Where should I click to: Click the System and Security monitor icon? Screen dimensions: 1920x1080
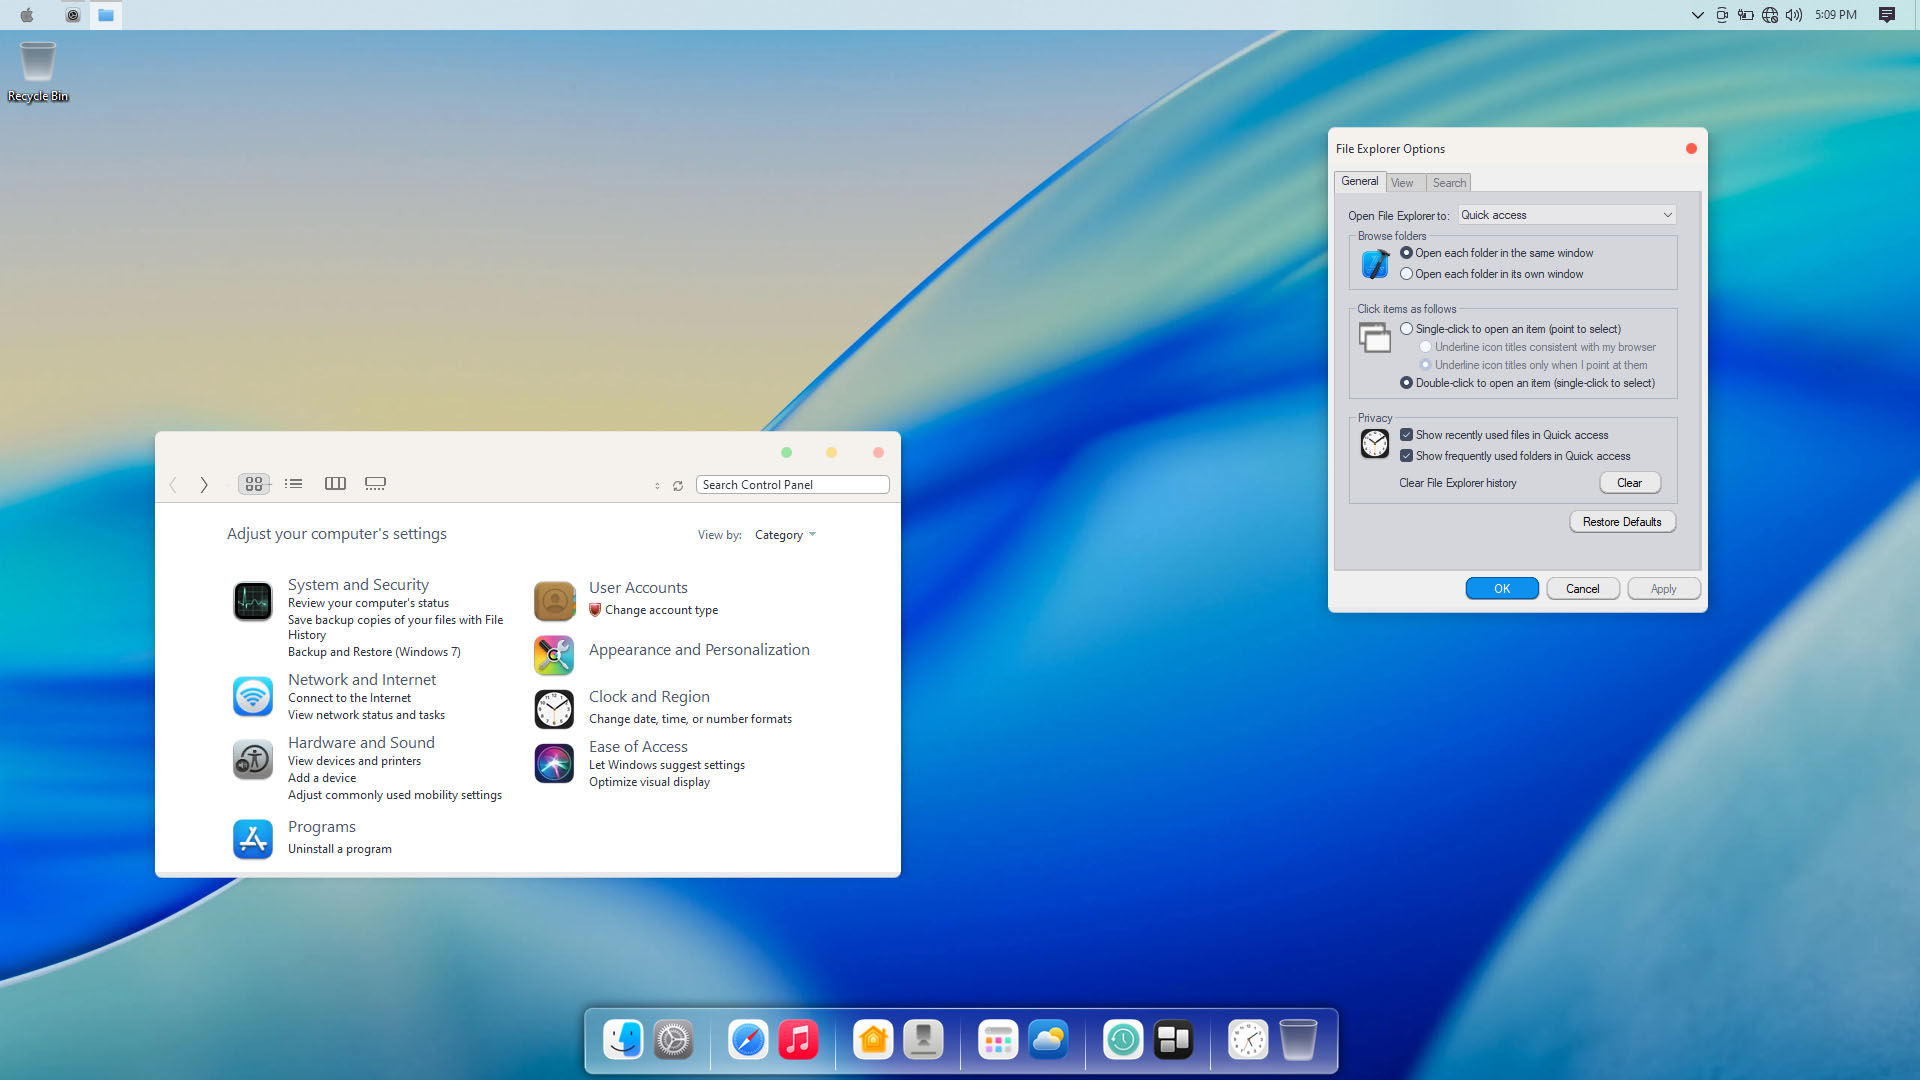point(252,601)
